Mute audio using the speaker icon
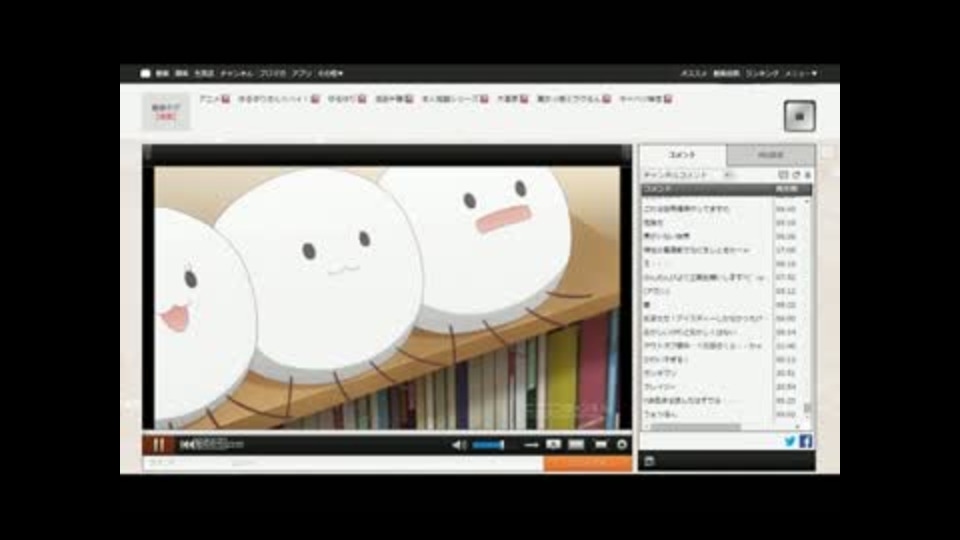The image size is (960, 540). coord(458,445)
